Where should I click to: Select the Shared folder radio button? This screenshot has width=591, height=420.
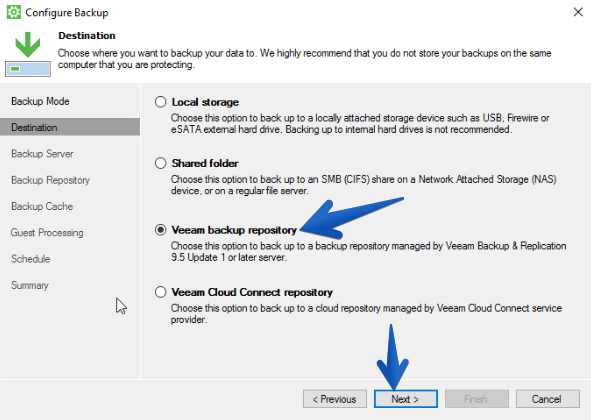(x=161, y=163)
